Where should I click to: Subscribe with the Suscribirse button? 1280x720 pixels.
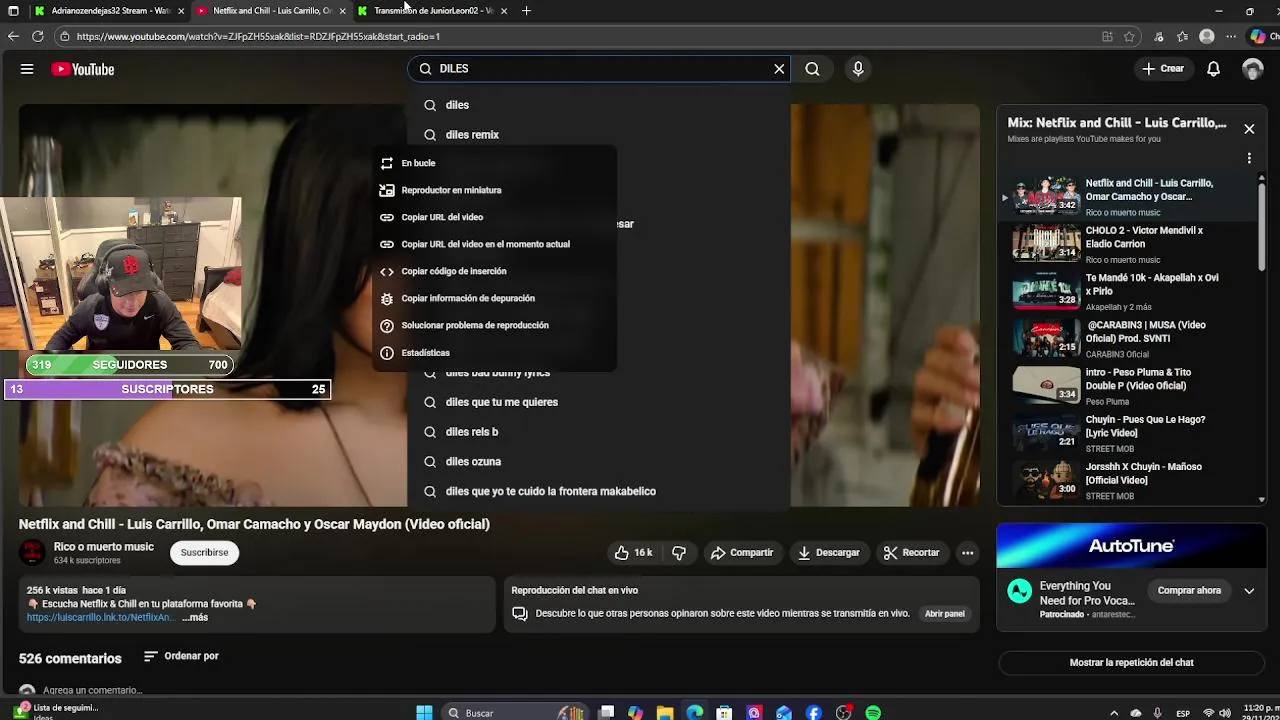[x=204, y=552]
